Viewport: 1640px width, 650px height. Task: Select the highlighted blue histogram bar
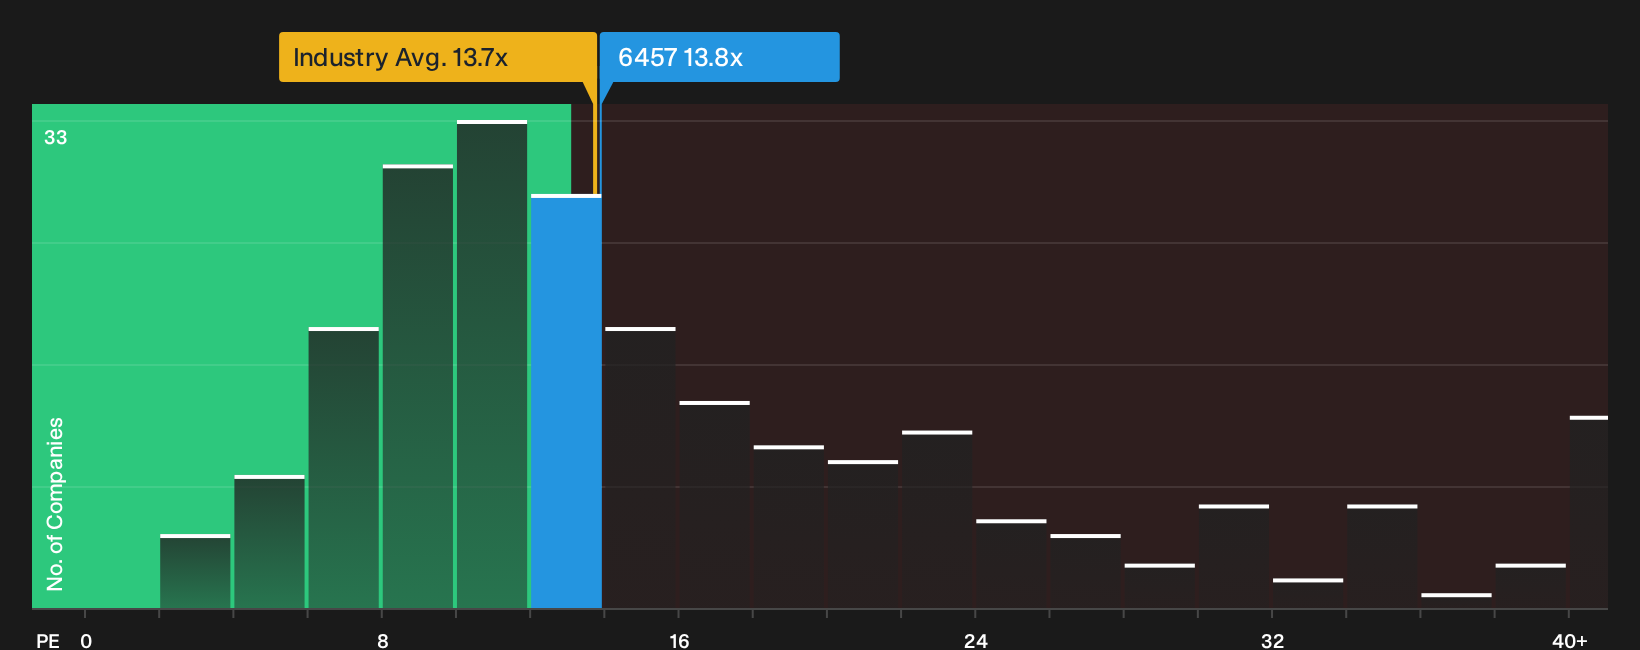pos(566,401)
